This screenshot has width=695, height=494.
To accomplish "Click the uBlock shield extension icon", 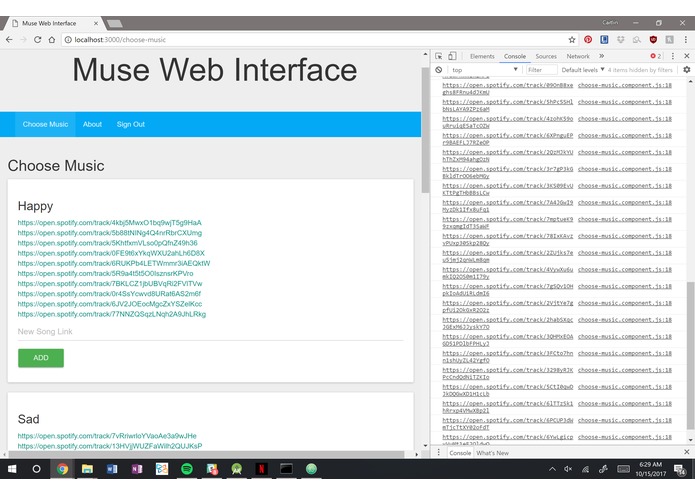I will pyautogui.click(x=653, y=39).
